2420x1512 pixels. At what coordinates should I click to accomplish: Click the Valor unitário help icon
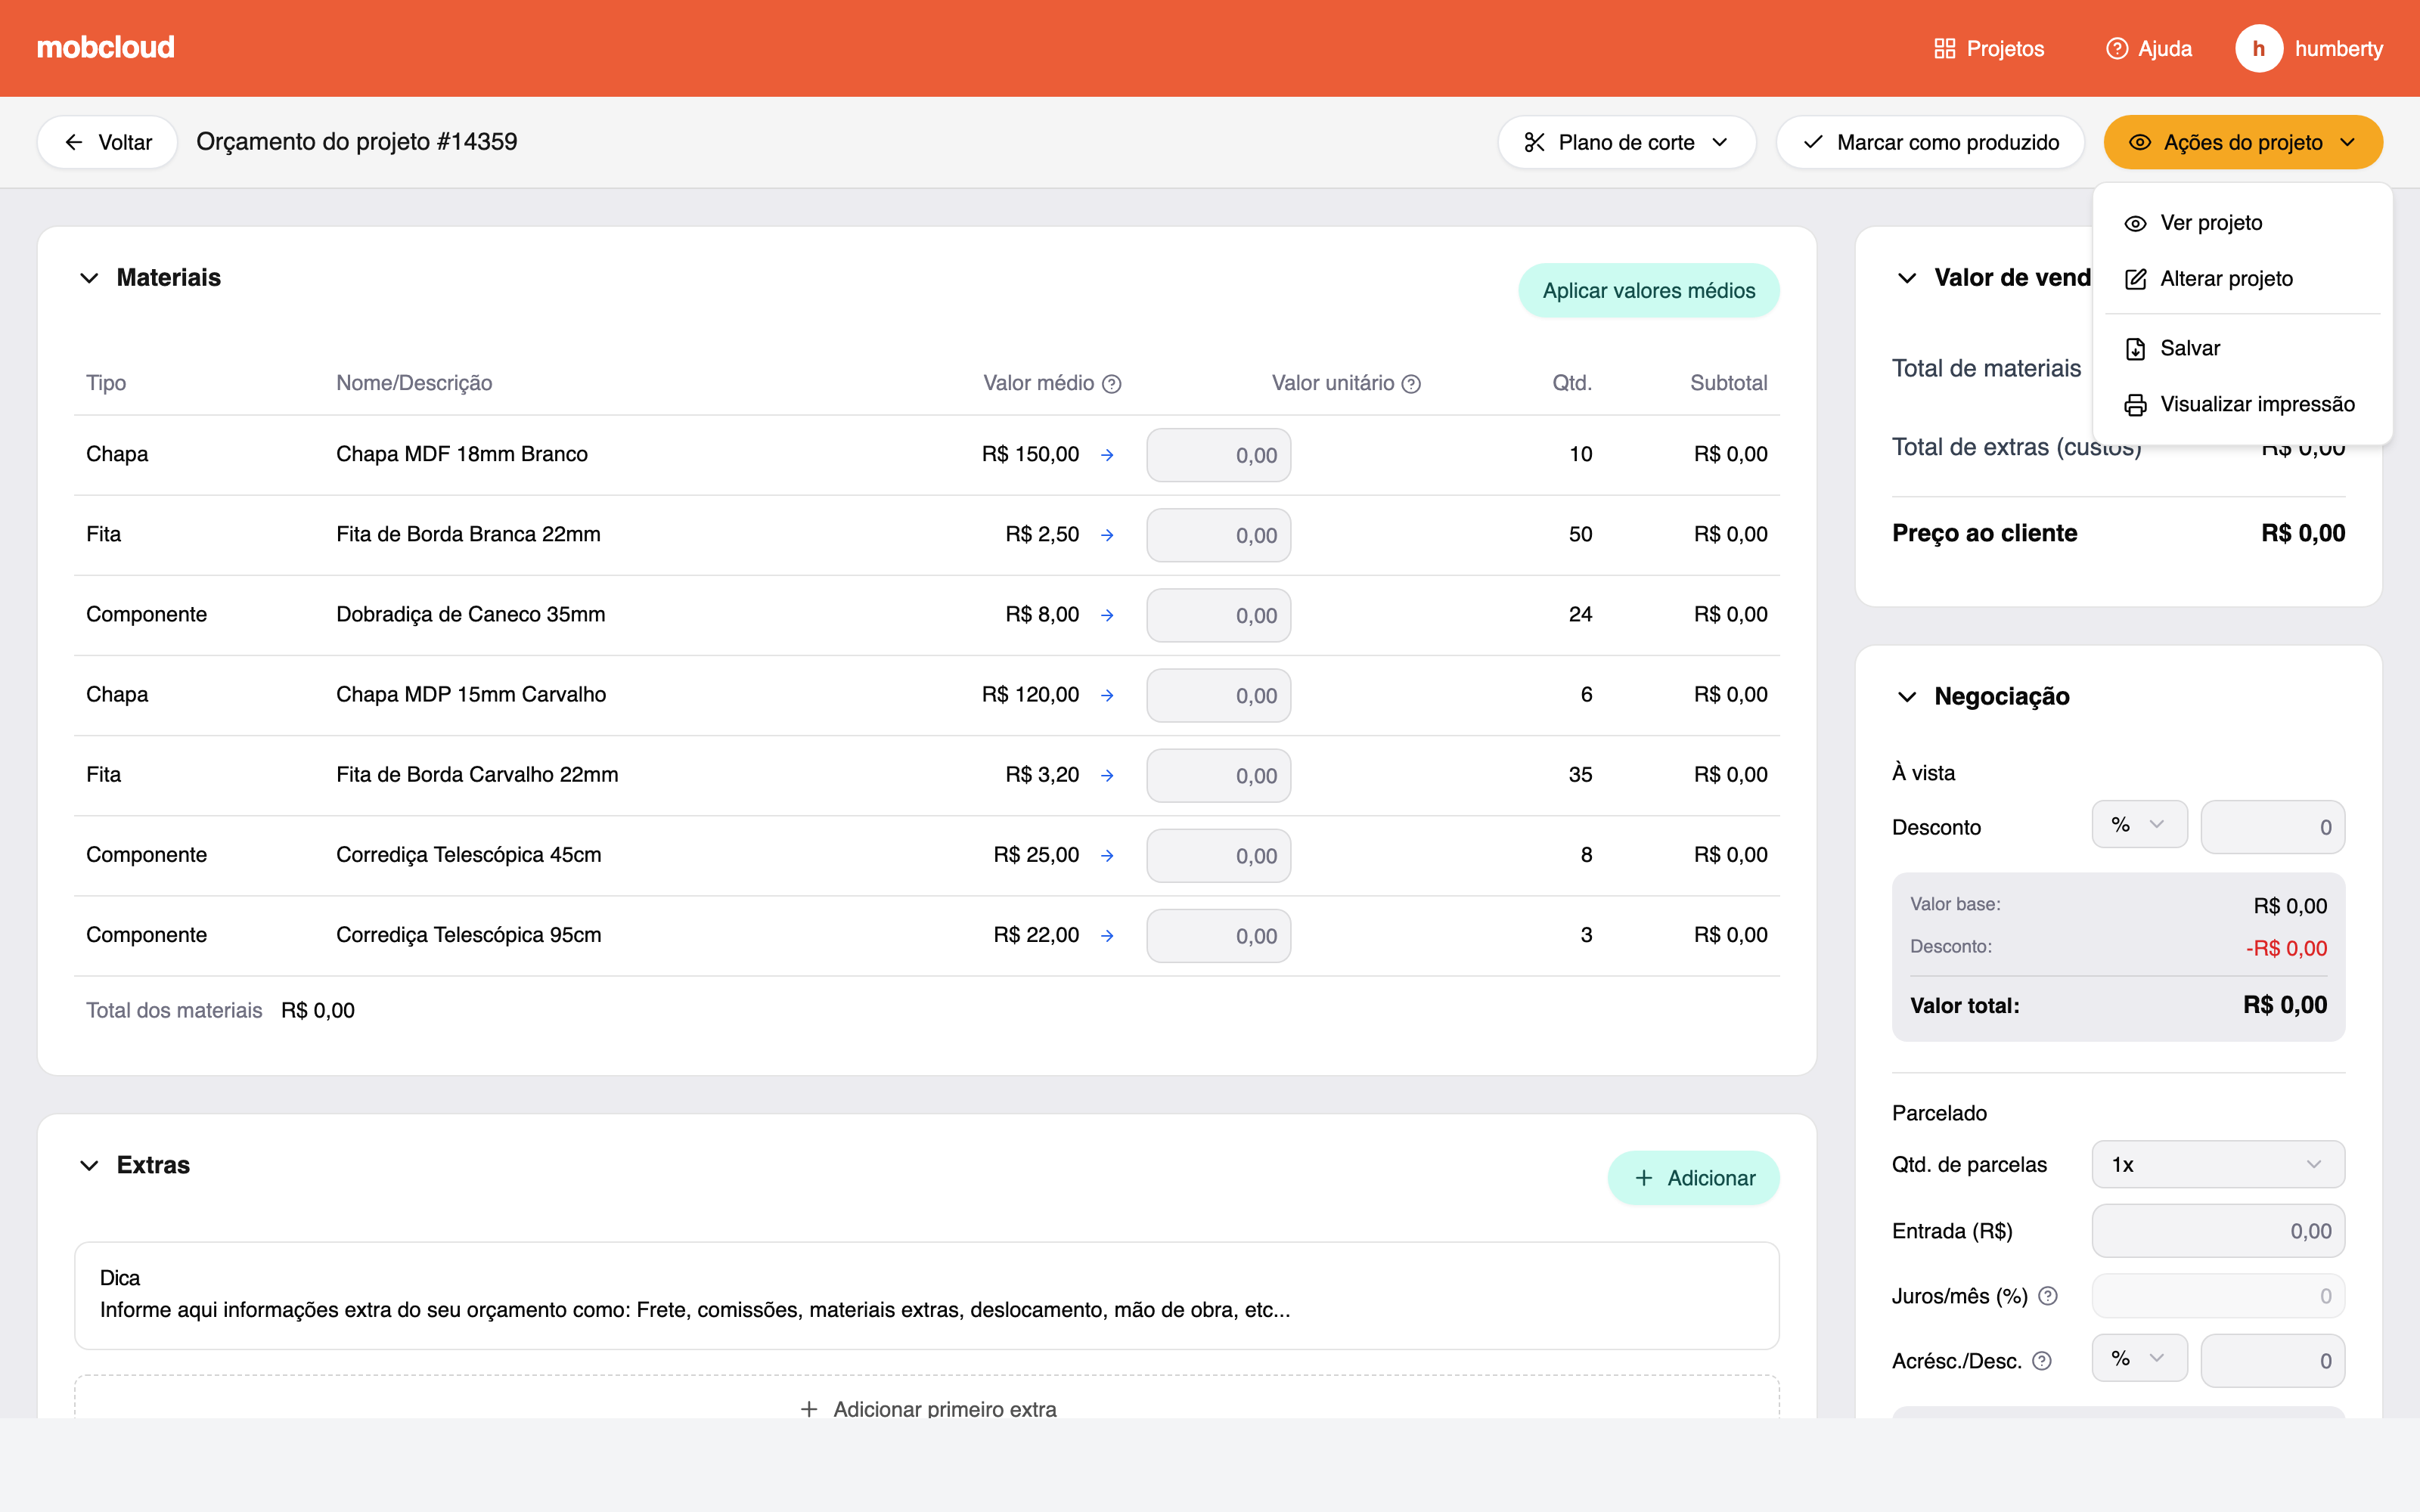(x=1411, y=384)
